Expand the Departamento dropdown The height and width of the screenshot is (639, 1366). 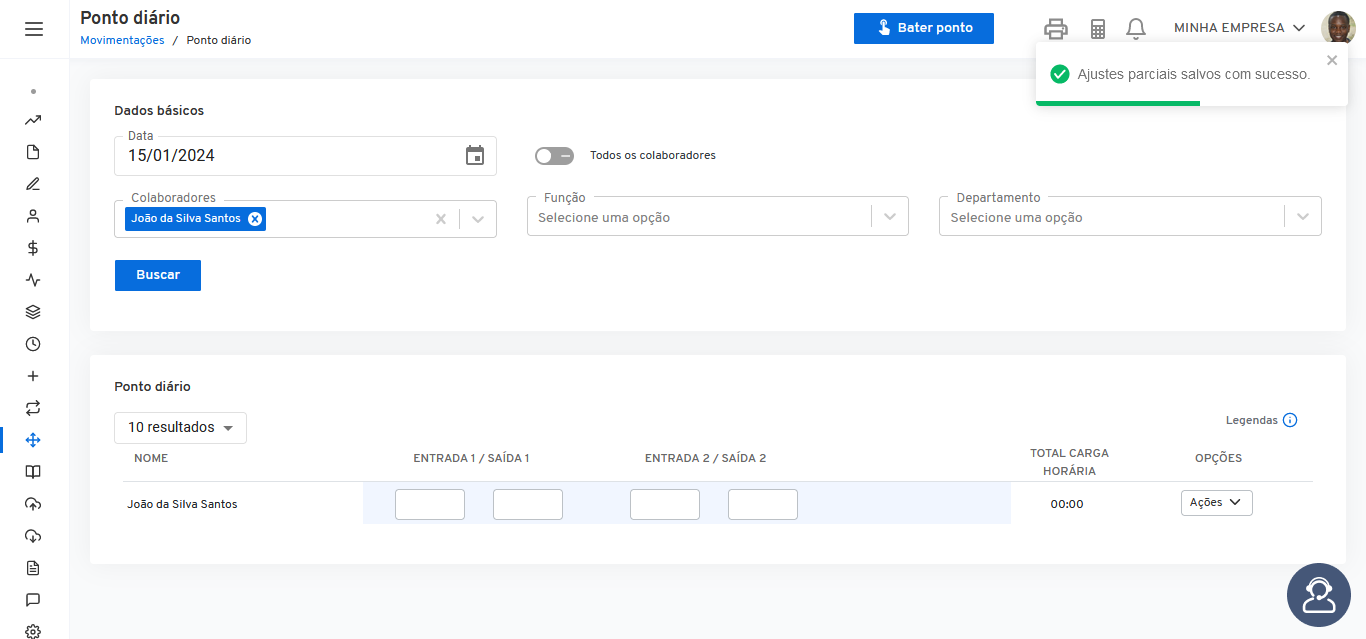pyautogui.click(x=1302, y=217)
